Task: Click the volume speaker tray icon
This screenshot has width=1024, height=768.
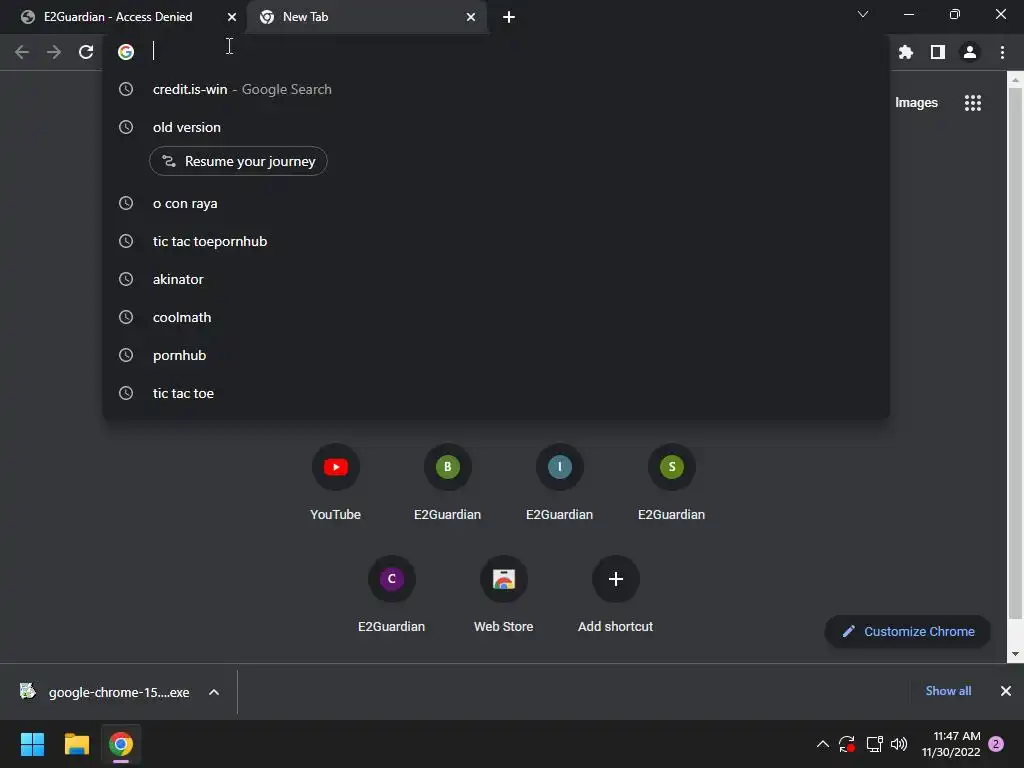Action: tap(899, 744)
